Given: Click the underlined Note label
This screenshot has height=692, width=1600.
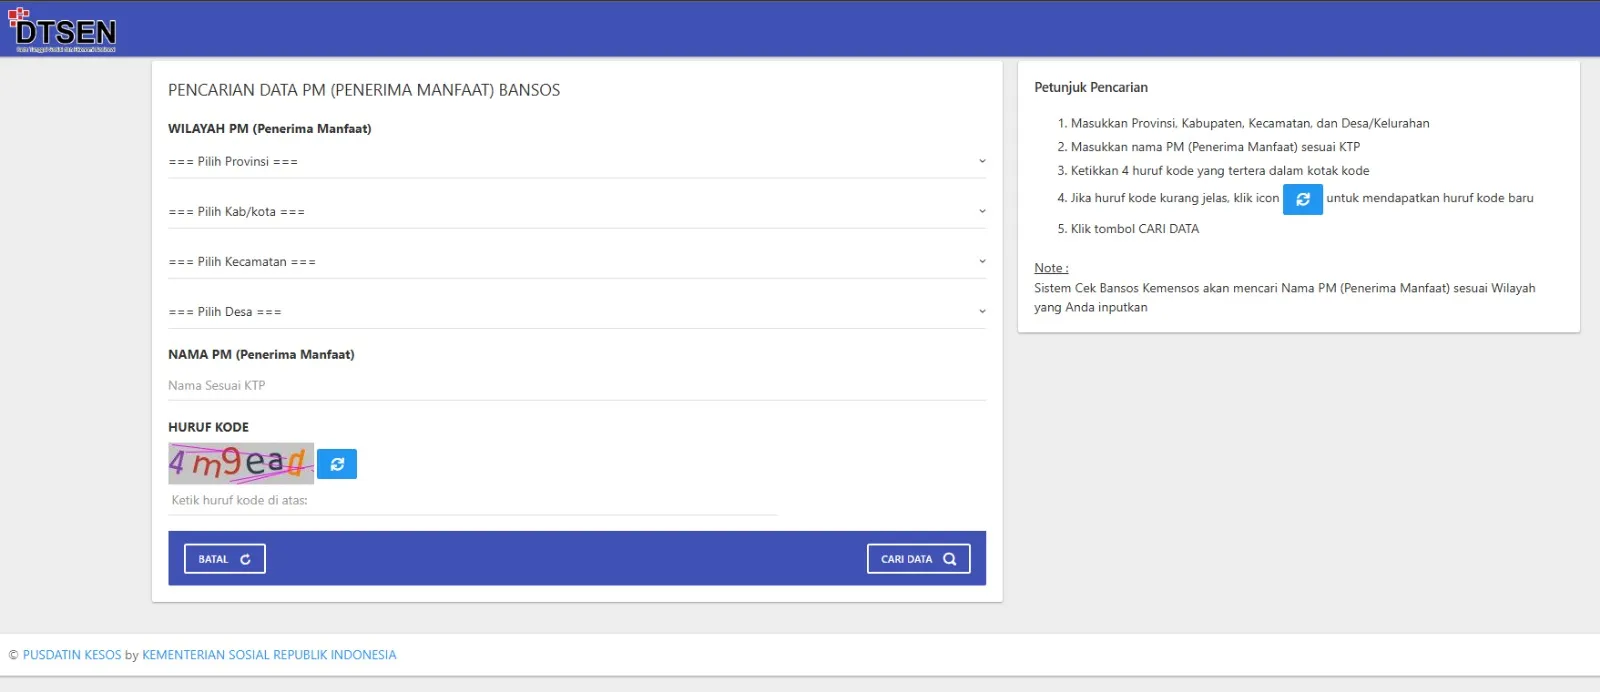Looking at the screenshot, I should click(x=1051, y=268).
